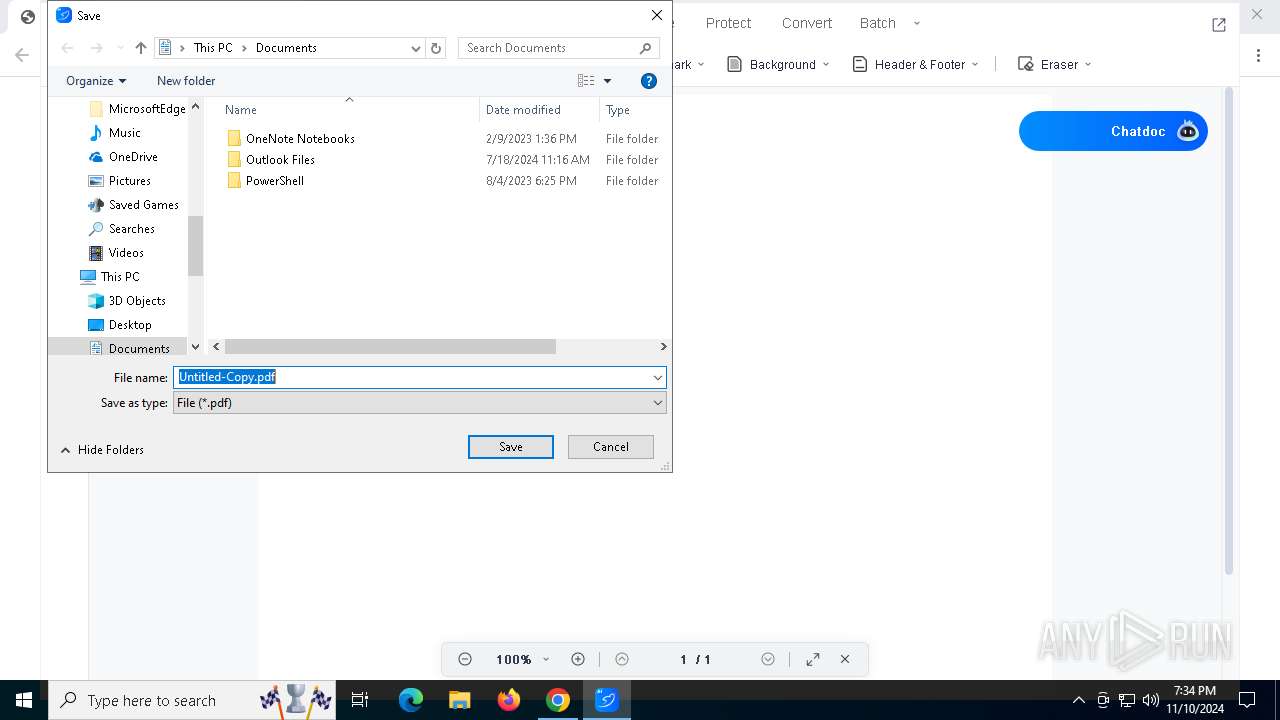The height and width of the screenshot is (720, 1280).
Task: Click the open-external-window icon
Action: pyautogui.click(x=1219, y=25)
